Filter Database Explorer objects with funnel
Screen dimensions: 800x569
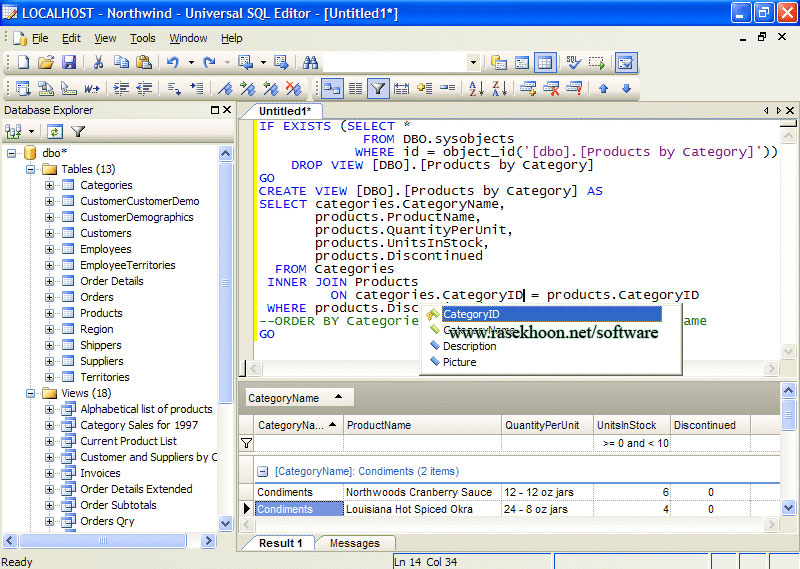[78, 132]
